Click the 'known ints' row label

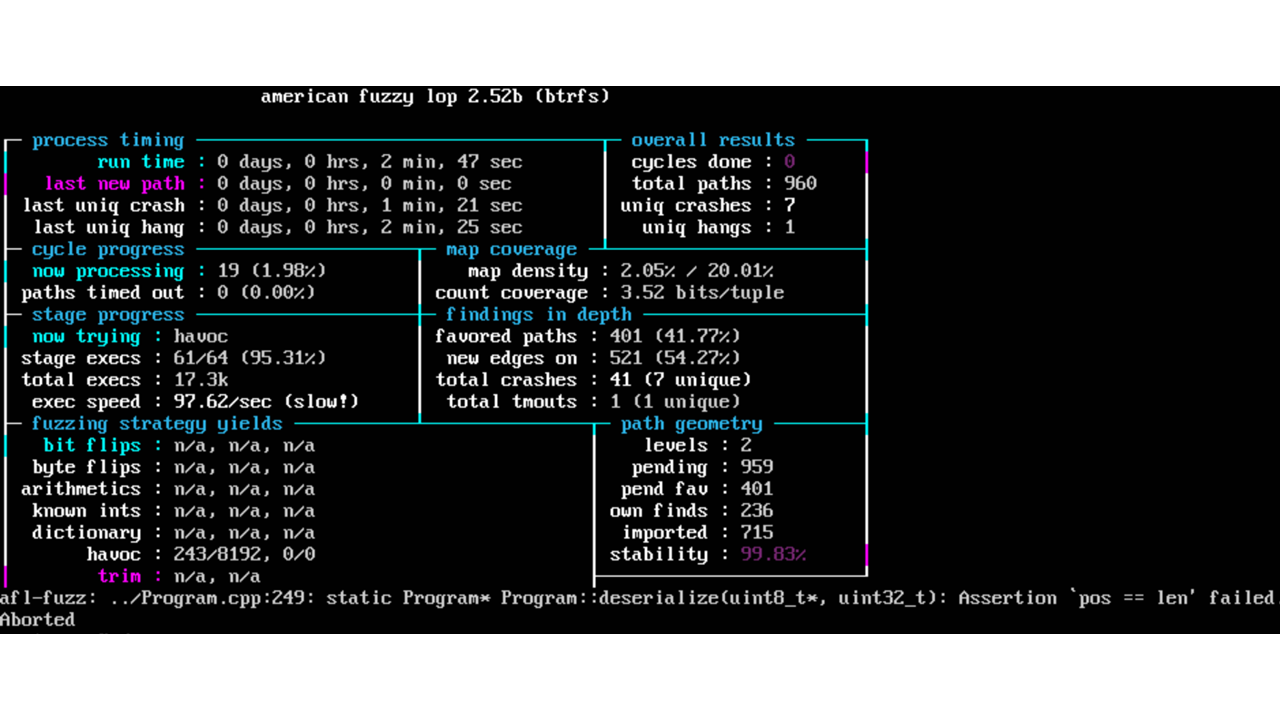pos(87,511)
